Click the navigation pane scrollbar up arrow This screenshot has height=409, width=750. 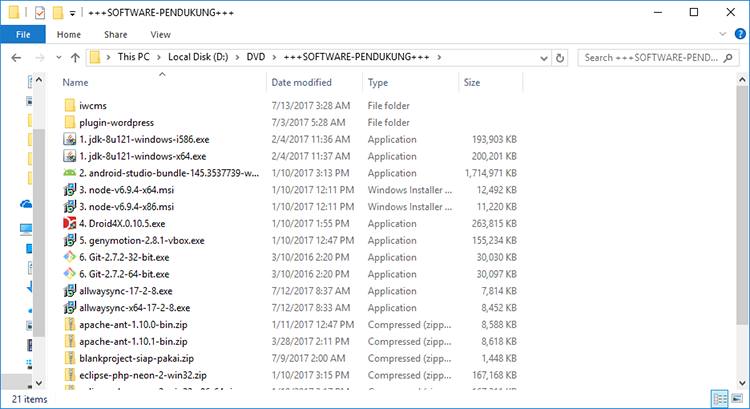(x=39, y=79)
